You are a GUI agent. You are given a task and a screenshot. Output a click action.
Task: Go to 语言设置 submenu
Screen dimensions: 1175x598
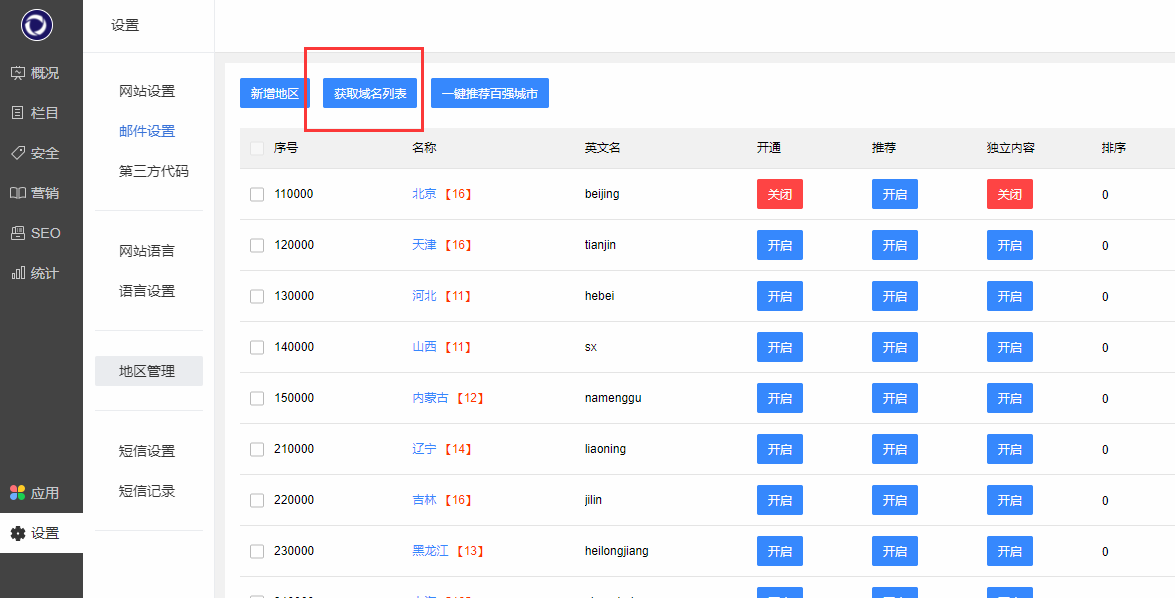(x=147, y=291)
